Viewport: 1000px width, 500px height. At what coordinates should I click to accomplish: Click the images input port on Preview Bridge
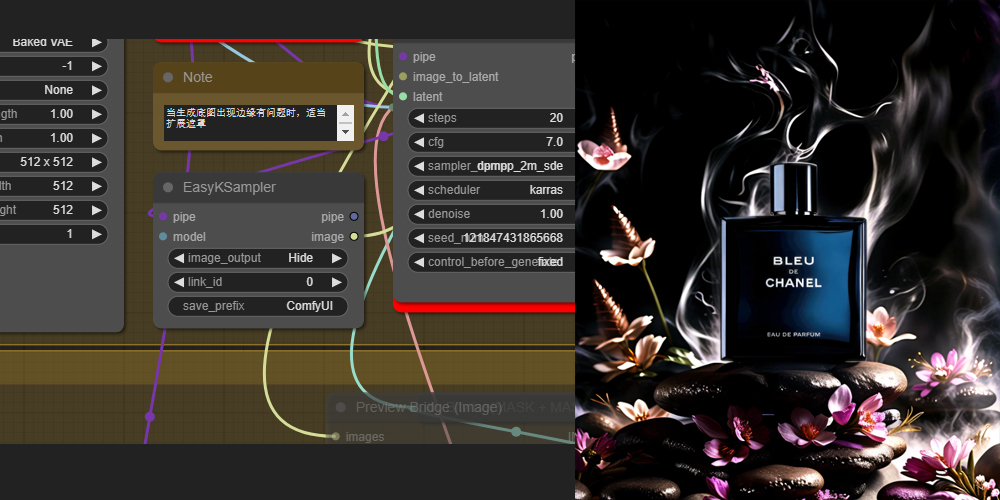(x=335, y=437)
